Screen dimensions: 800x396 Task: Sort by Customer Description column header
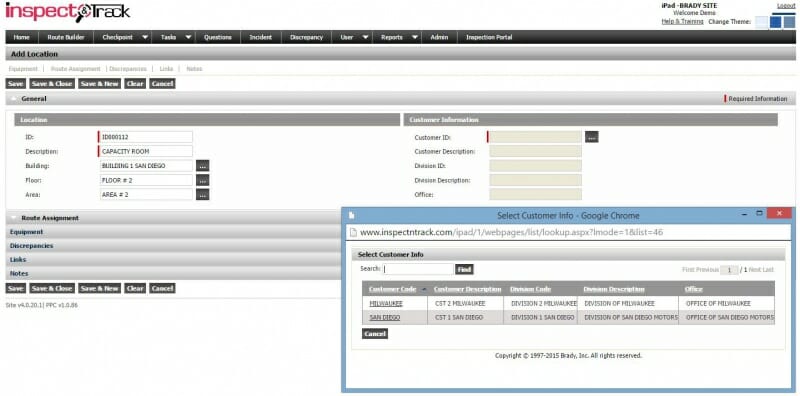pyautogui.click(x=467, y=289)
